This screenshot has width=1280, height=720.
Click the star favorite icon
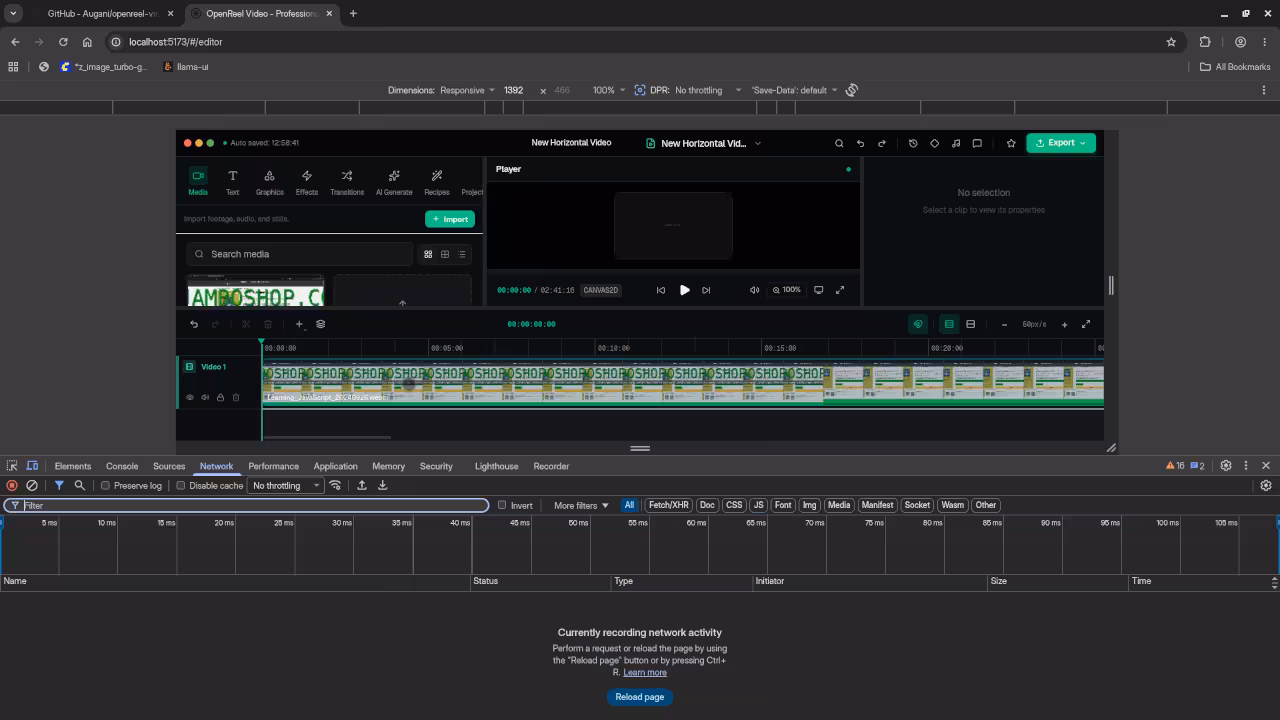[x=1011, y=143]
